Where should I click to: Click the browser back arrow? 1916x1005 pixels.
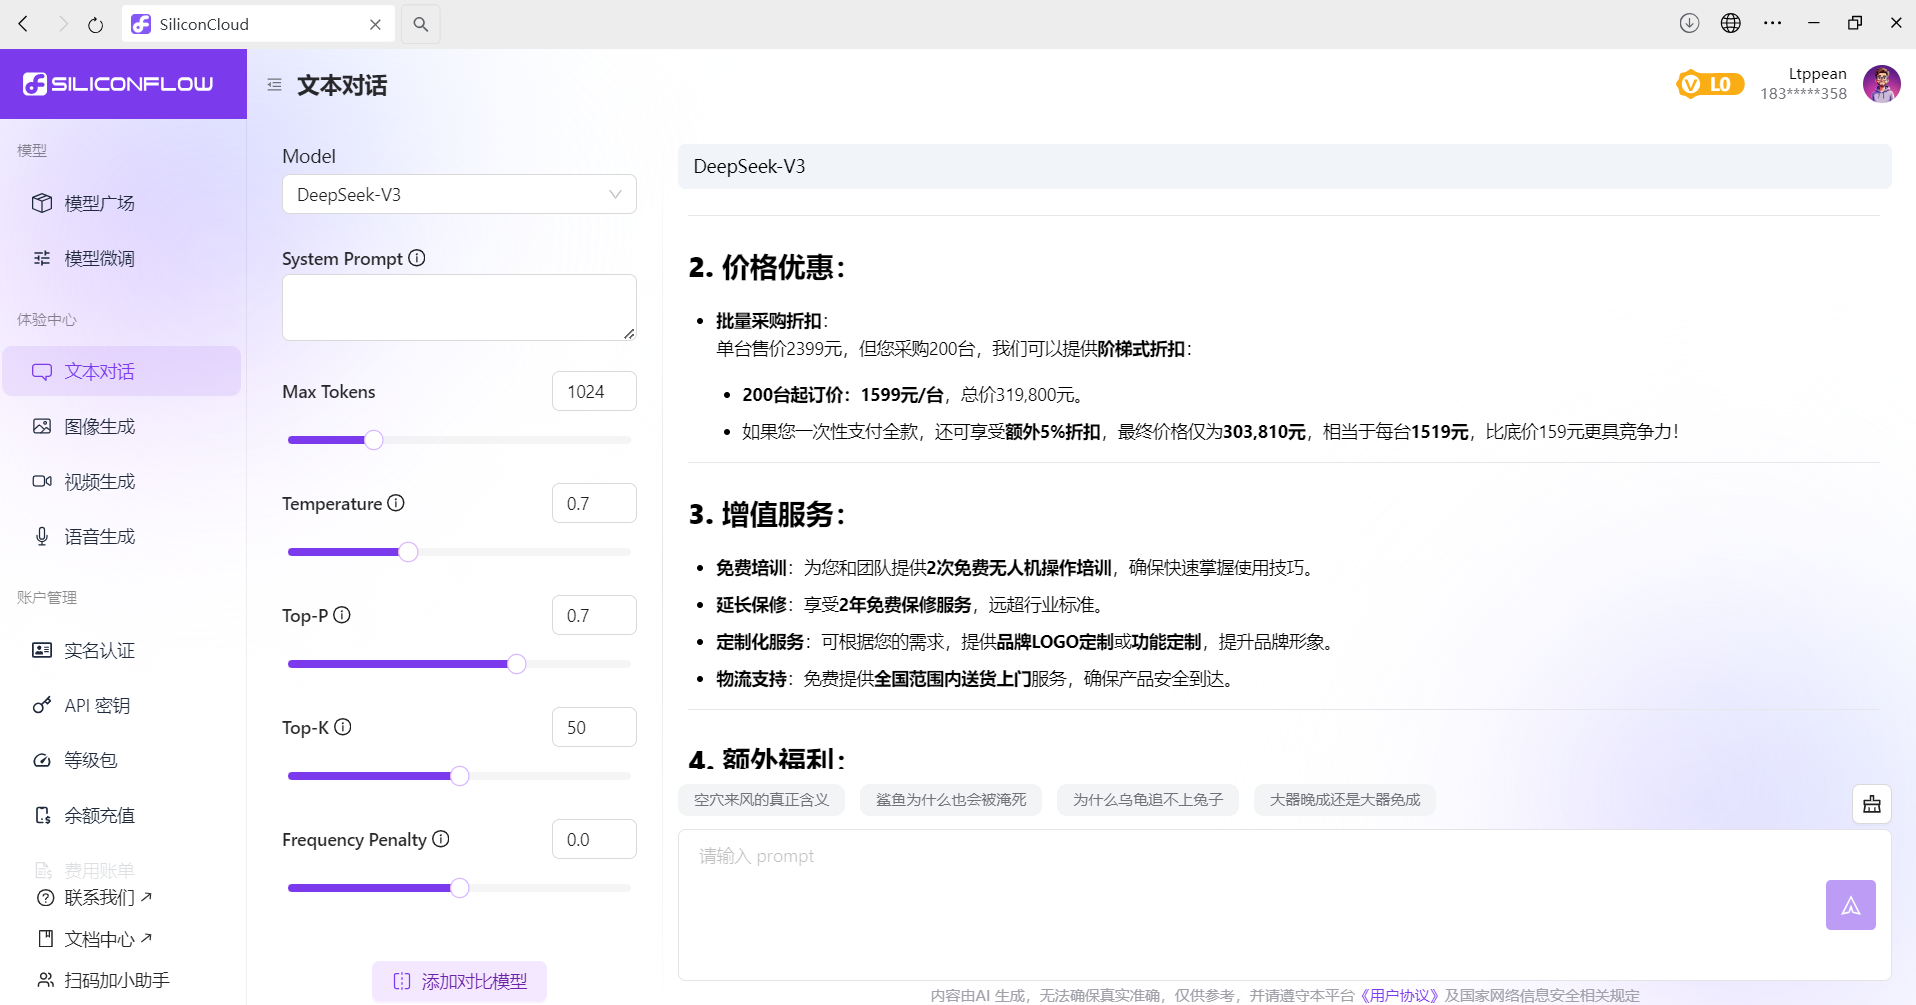click(24, 24)
